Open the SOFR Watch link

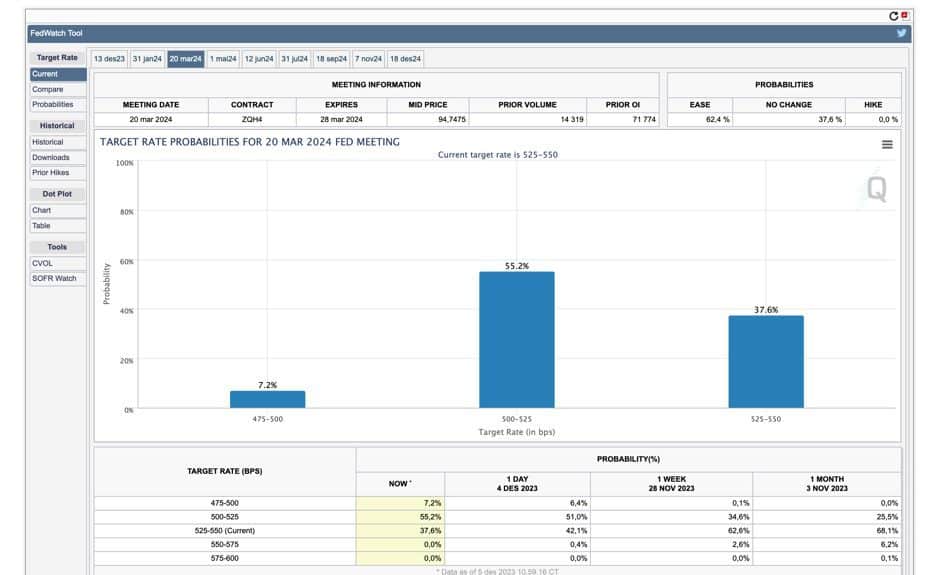(58, 278)
